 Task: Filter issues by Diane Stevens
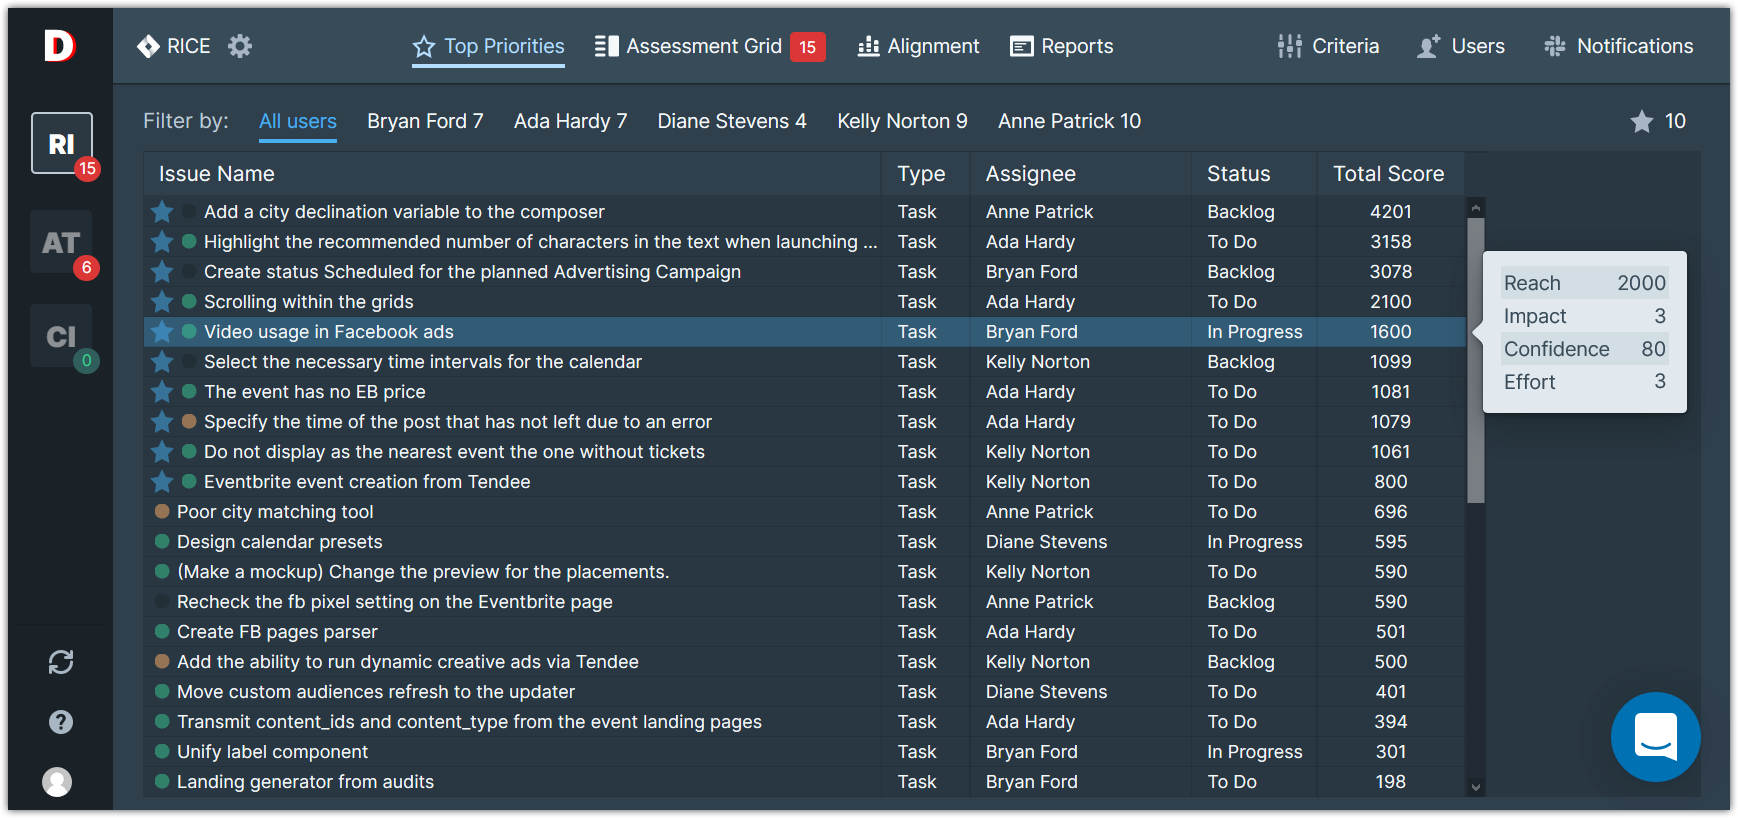coord(732,121)
